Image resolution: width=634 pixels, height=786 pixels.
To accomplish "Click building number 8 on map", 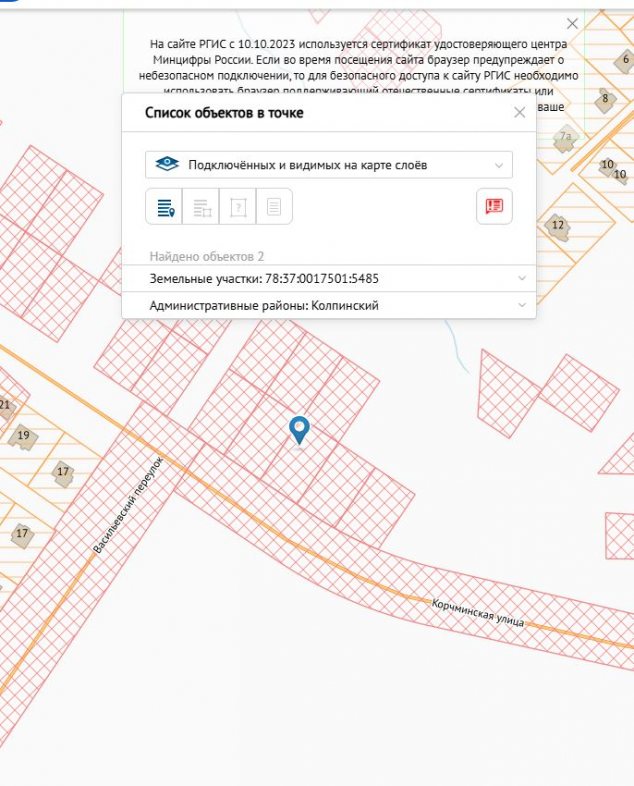I will click(x=604, y=98).
